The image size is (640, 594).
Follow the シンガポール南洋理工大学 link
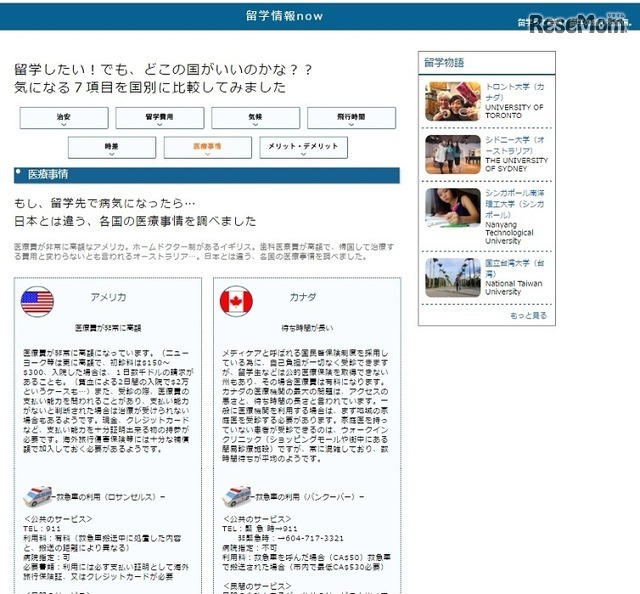515,203
